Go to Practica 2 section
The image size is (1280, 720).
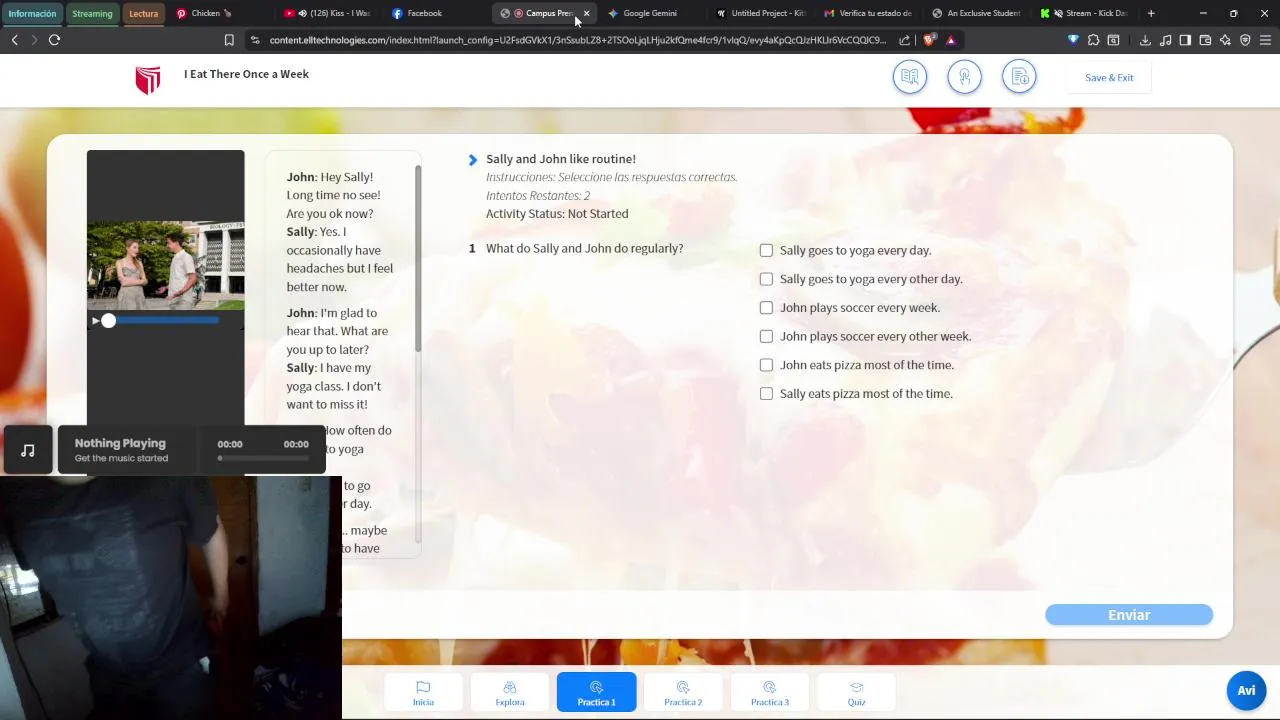[x=683, y=692]
